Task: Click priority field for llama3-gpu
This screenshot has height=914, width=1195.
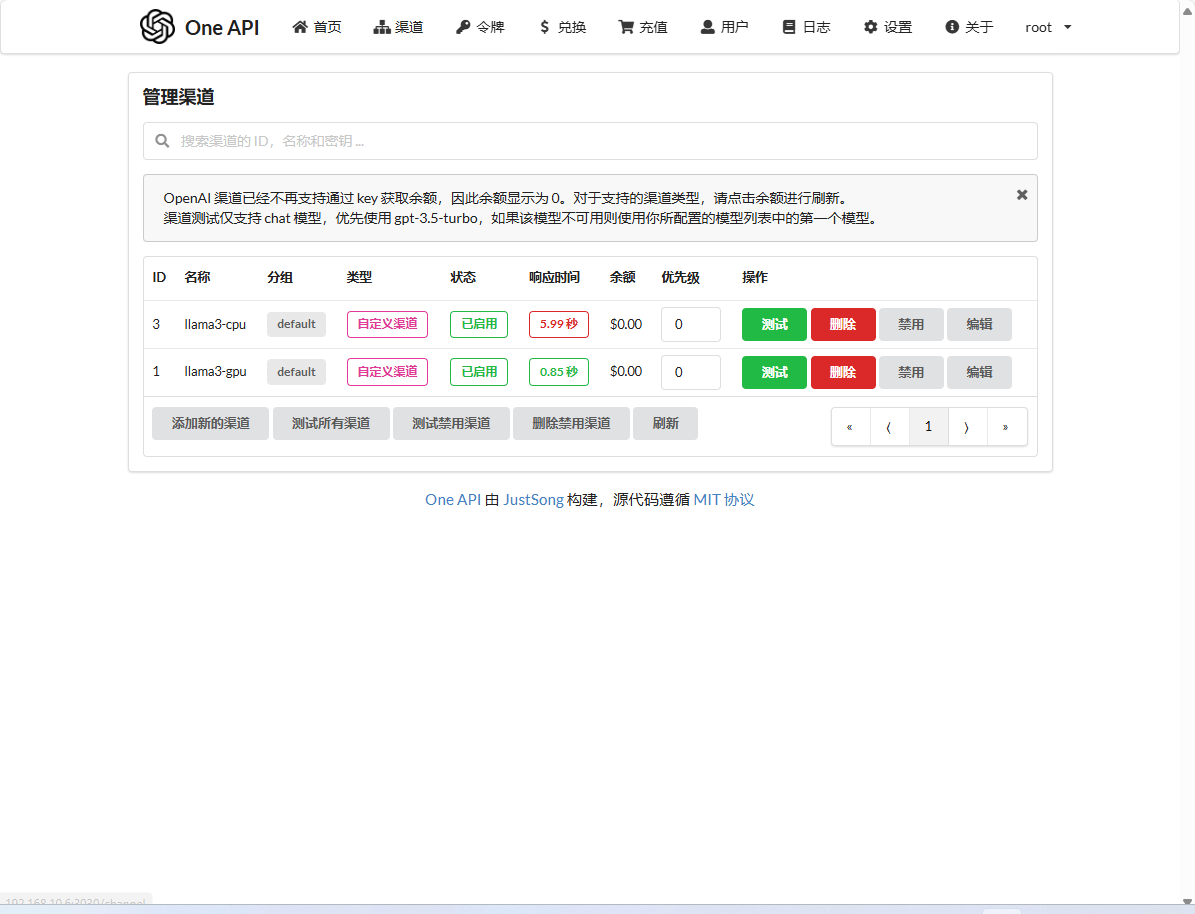Action: (x=690, y=372)
